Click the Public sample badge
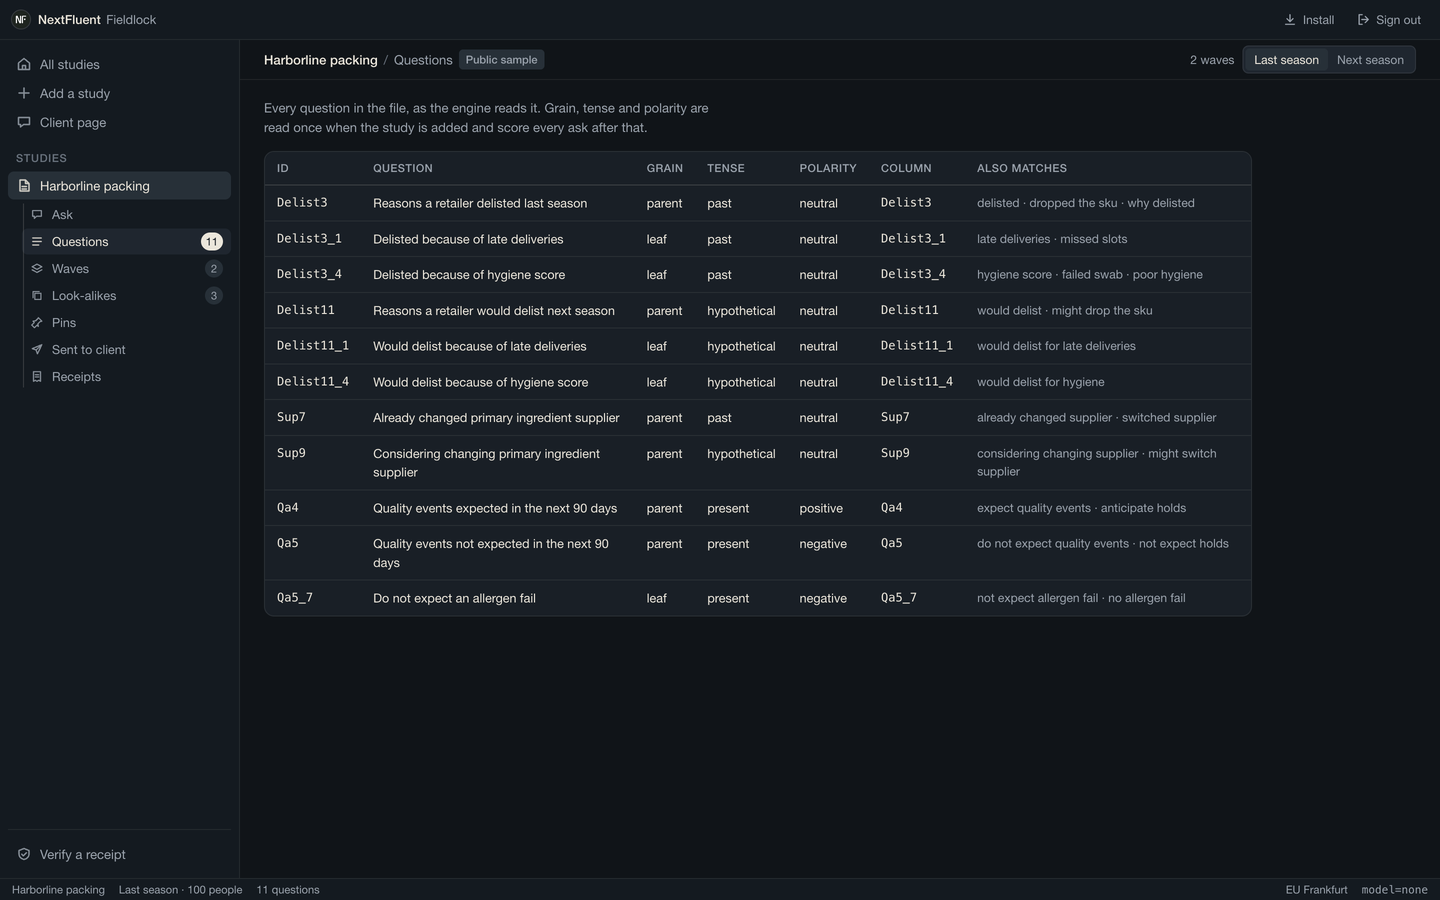Screen dimensions: 1440x900 501,60
